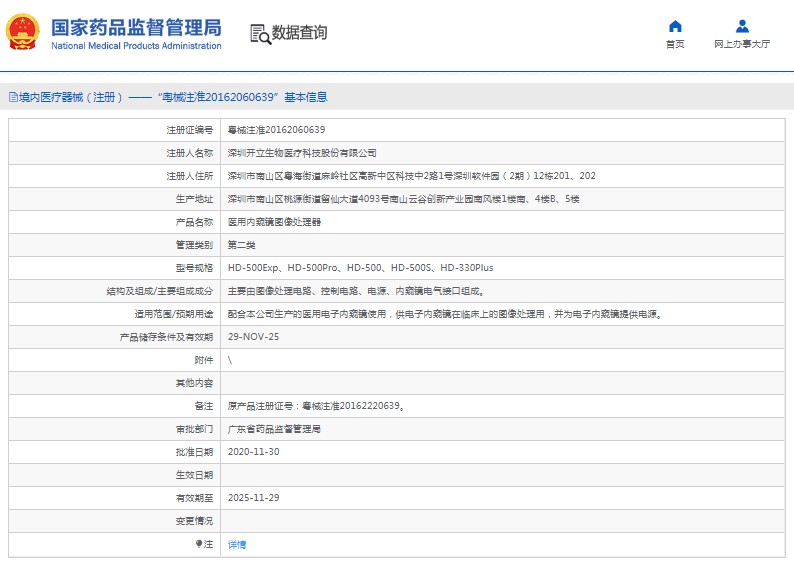Screen dimensions: 794x564
Task: Click the 变更情况 row label
Action: click(x=194, y=521)
